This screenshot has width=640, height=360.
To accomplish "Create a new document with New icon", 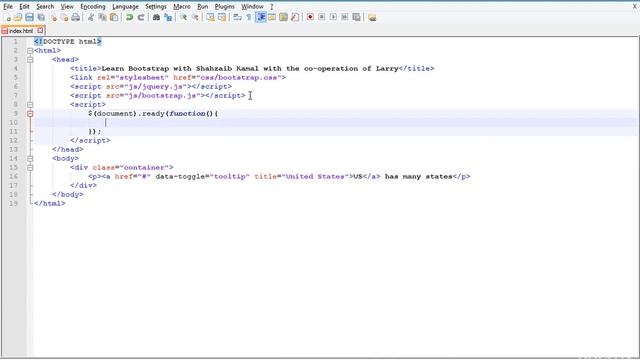I will coord(7,17).
